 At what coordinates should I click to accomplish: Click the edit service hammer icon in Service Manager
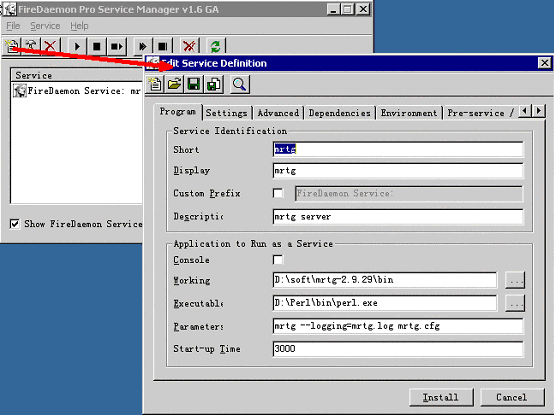pyautogui.click(x=31, y=46)
